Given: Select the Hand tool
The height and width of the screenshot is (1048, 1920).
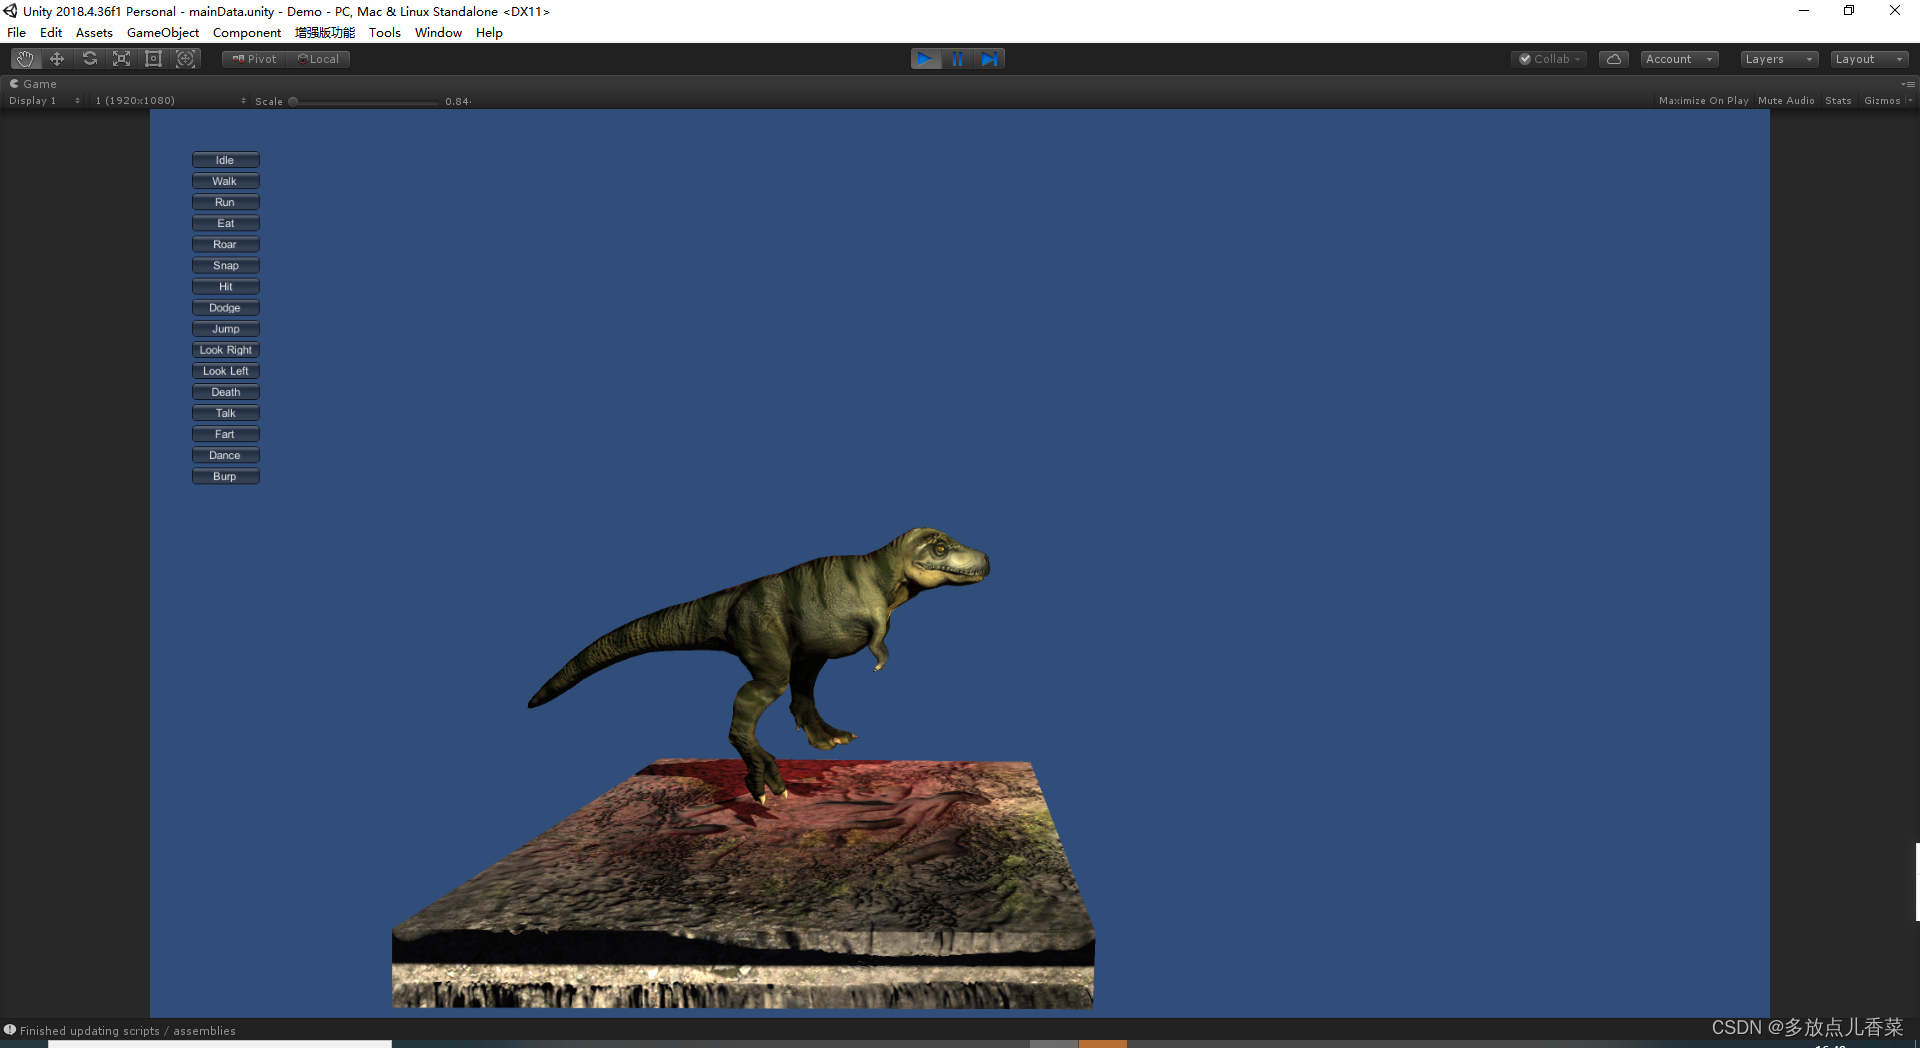Looking at the screenshot, I should point(25,59).
